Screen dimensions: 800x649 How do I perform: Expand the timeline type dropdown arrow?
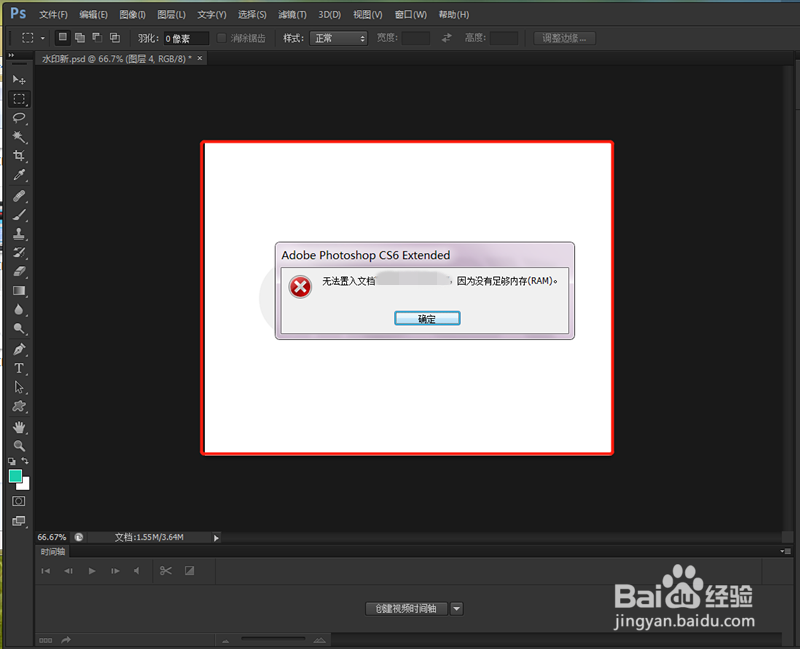click(x=457, y=608)
